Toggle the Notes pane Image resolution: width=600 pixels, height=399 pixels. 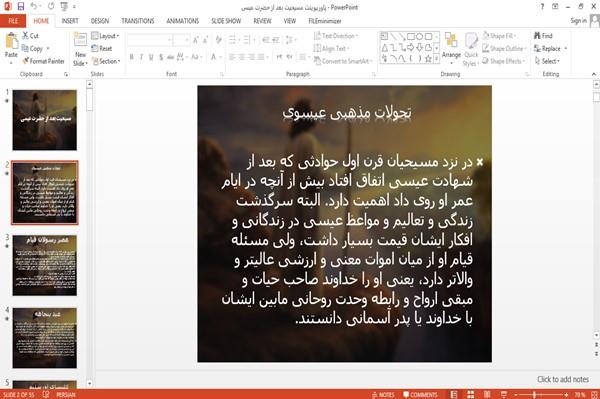[383, 394]
